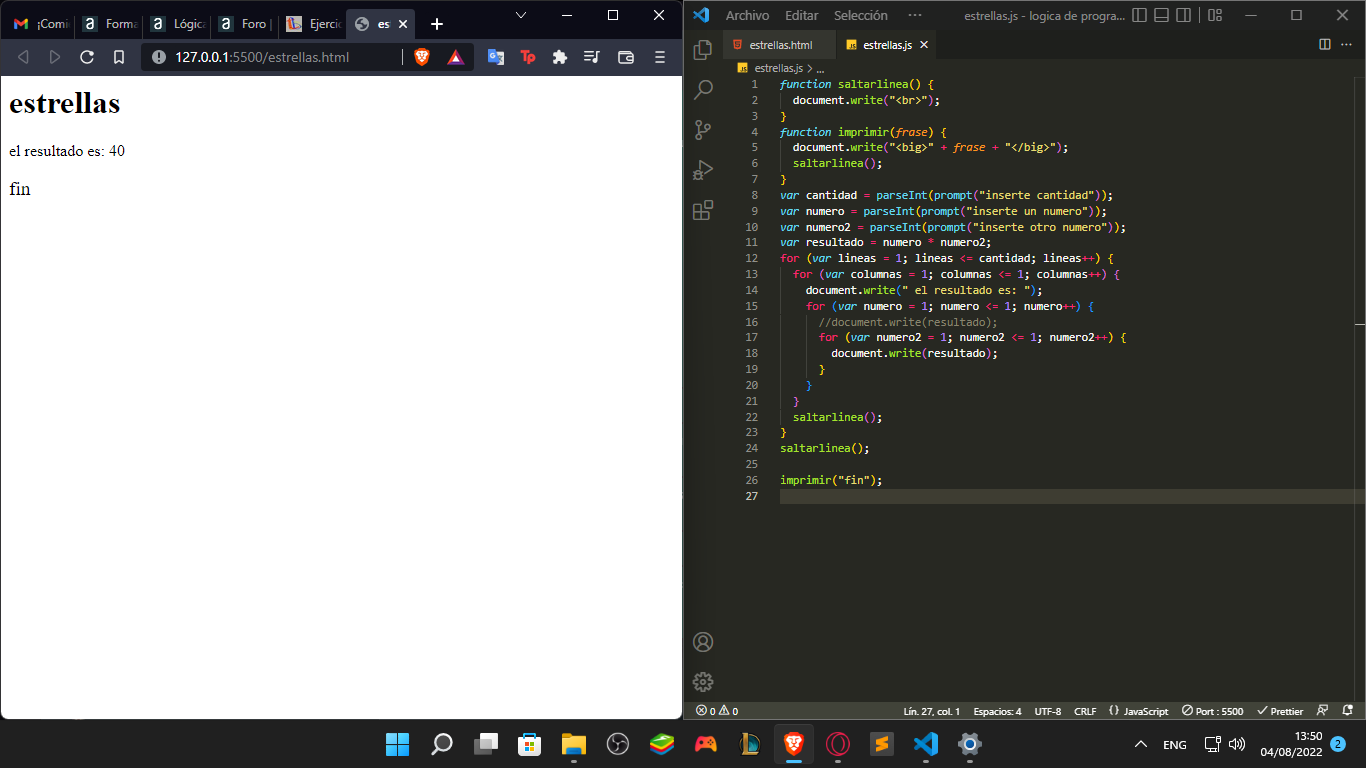Click the editor vertical scrollbar marker
1366x768 pixels.
(1360, 325)
